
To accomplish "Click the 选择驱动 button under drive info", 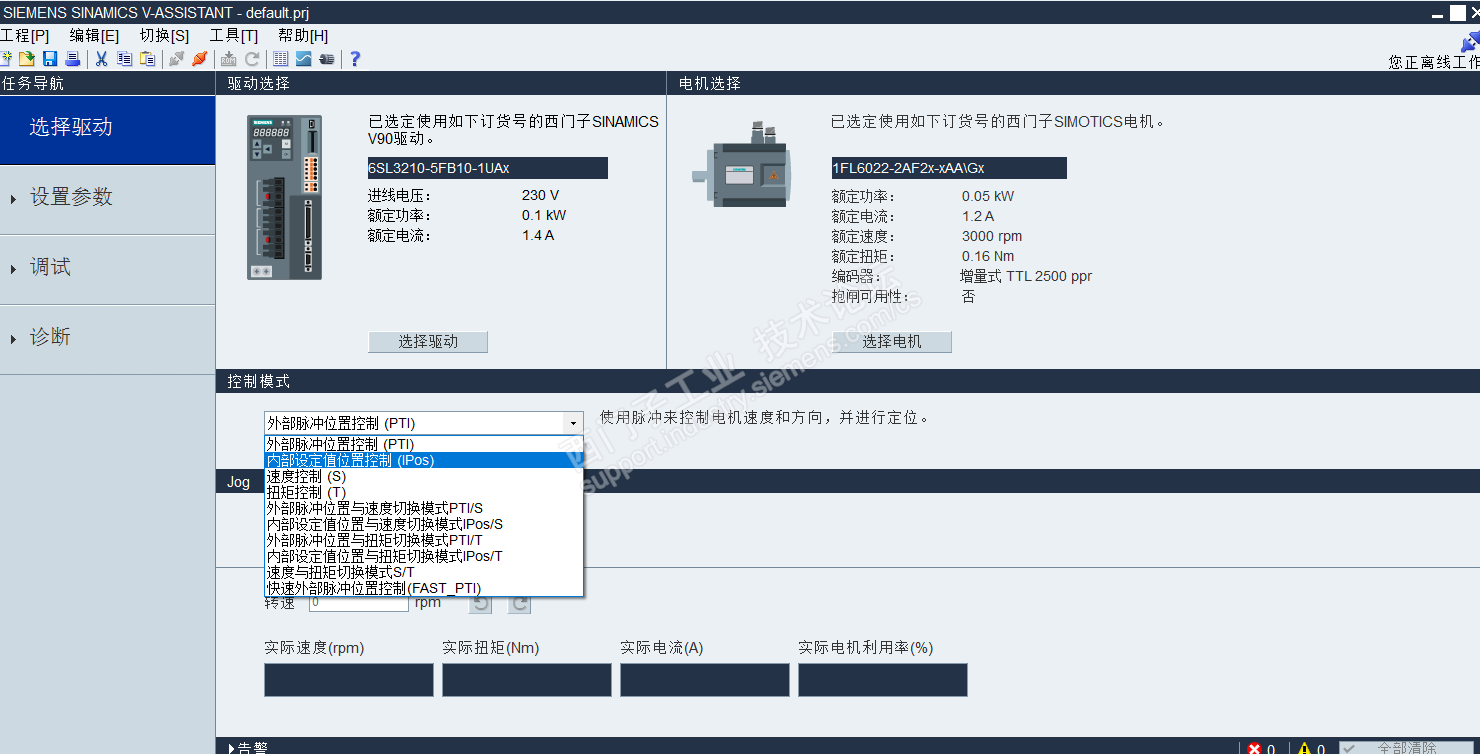I will click(x=428, y=342).
